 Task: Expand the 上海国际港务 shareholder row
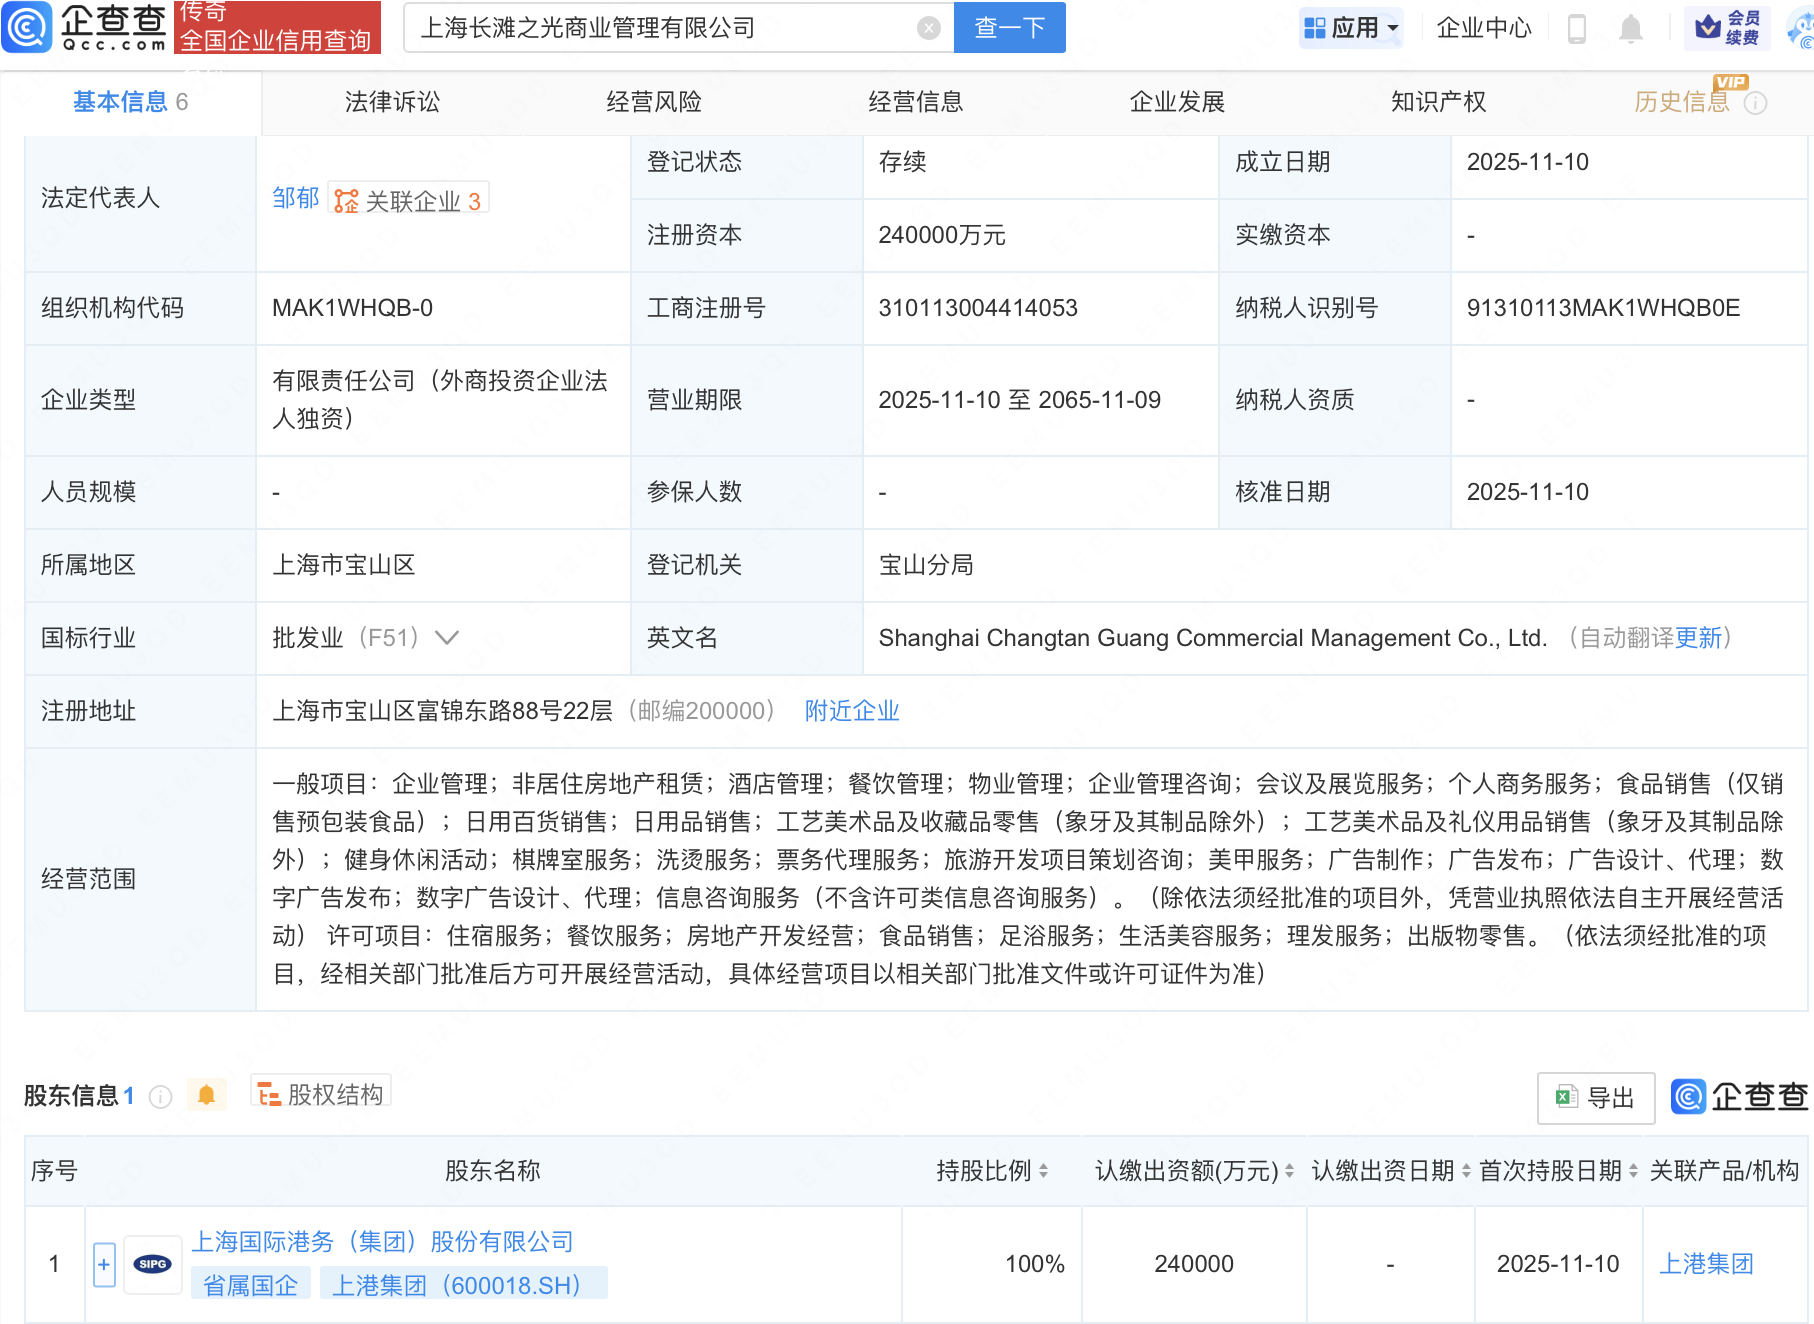104,1264
